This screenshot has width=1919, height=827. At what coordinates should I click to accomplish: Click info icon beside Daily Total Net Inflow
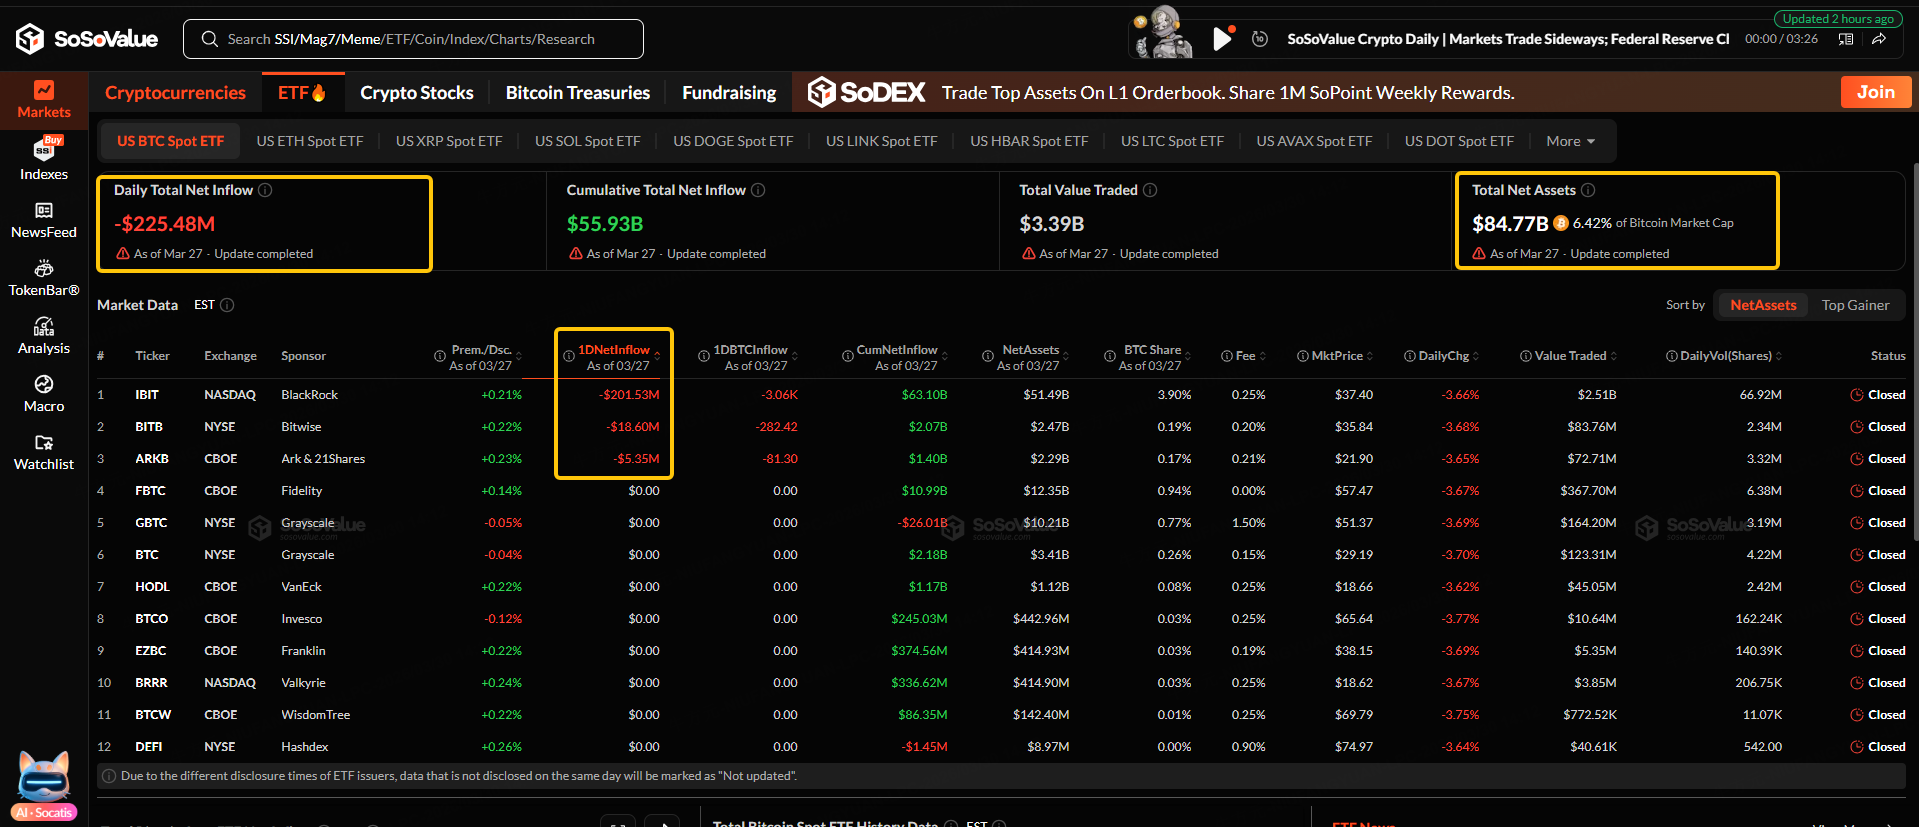click(x=265, y=190)
